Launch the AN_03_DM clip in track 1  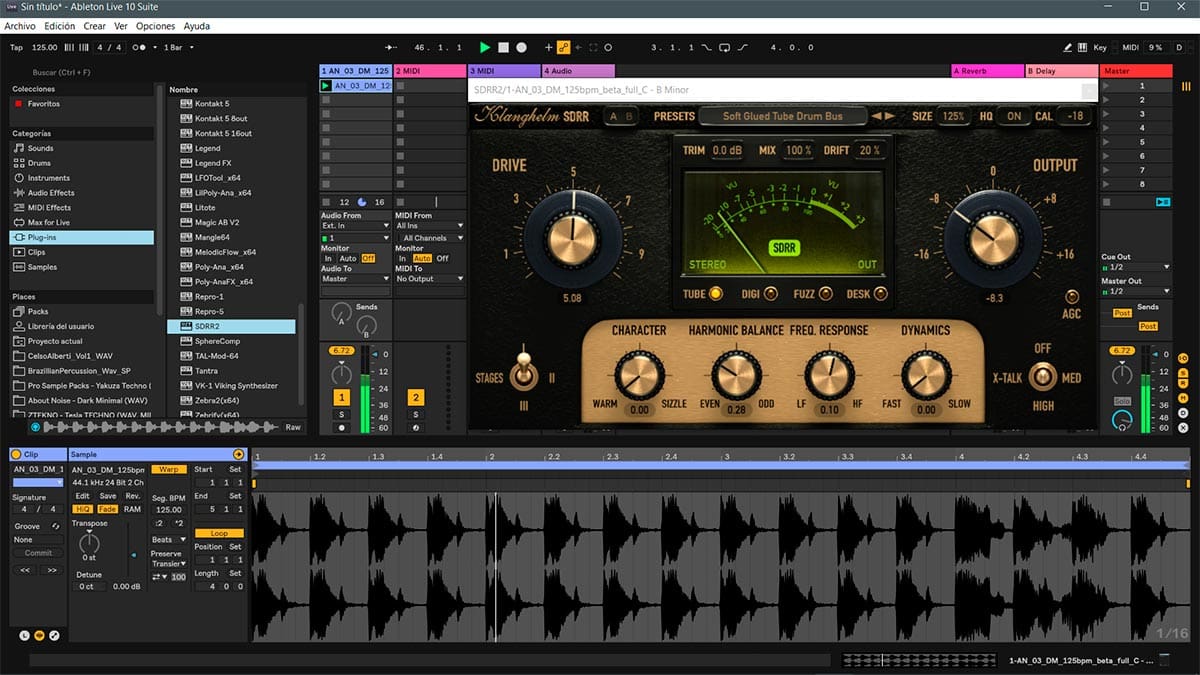[326, 86]
